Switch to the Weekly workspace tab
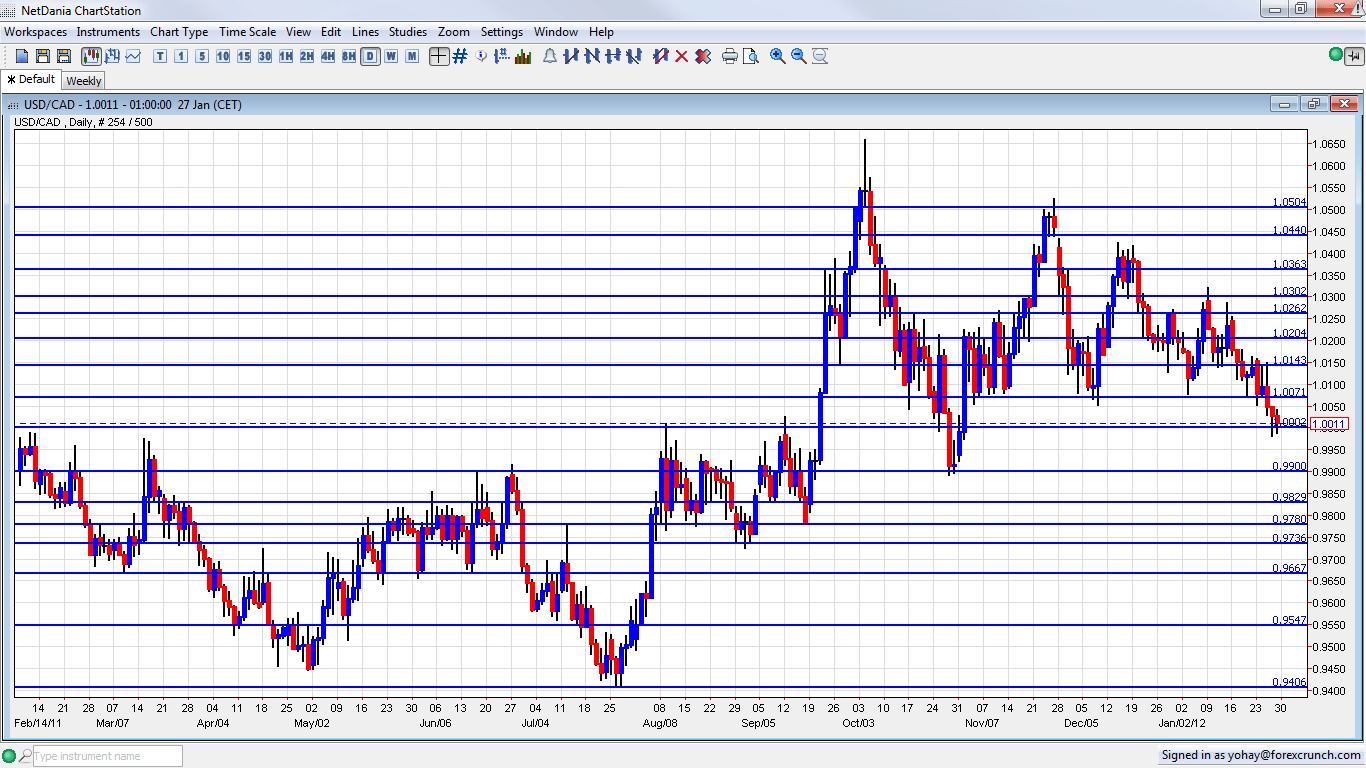1366x768 pixels. pyautogui.click(x=84, y=81)
